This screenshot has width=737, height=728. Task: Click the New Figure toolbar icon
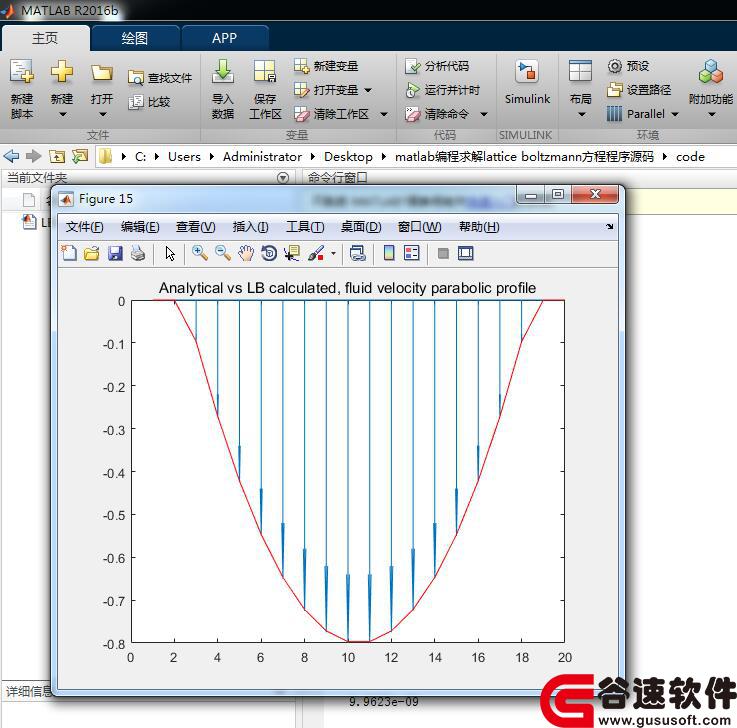click(69, 253)
